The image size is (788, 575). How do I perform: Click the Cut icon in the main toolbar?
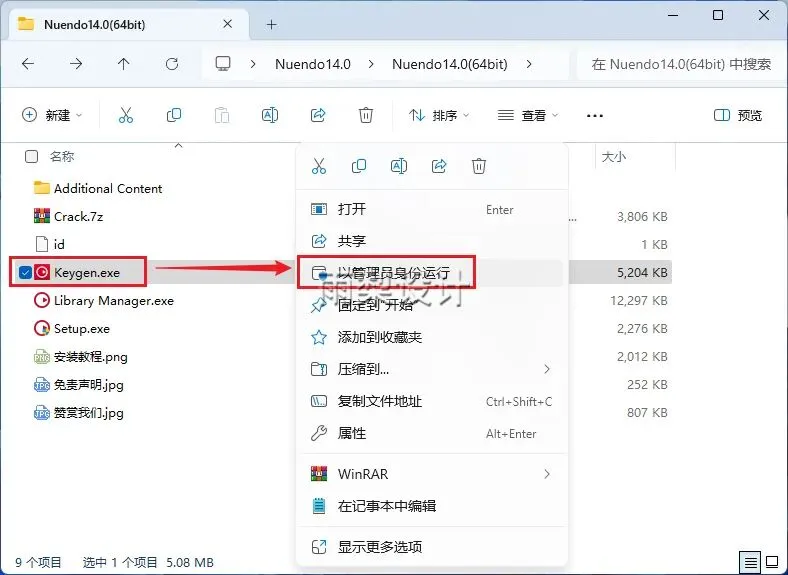[x=126, y=115]
